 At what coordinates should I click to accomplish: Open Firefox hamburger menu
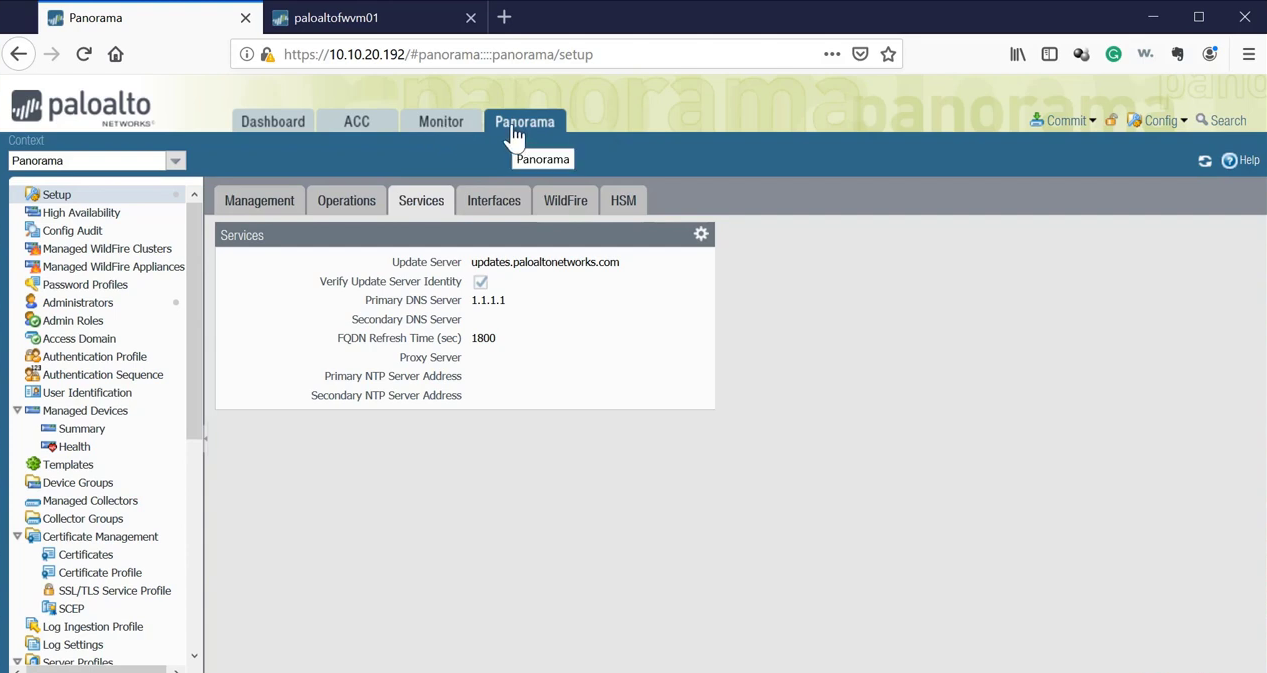click(1248, 54)
